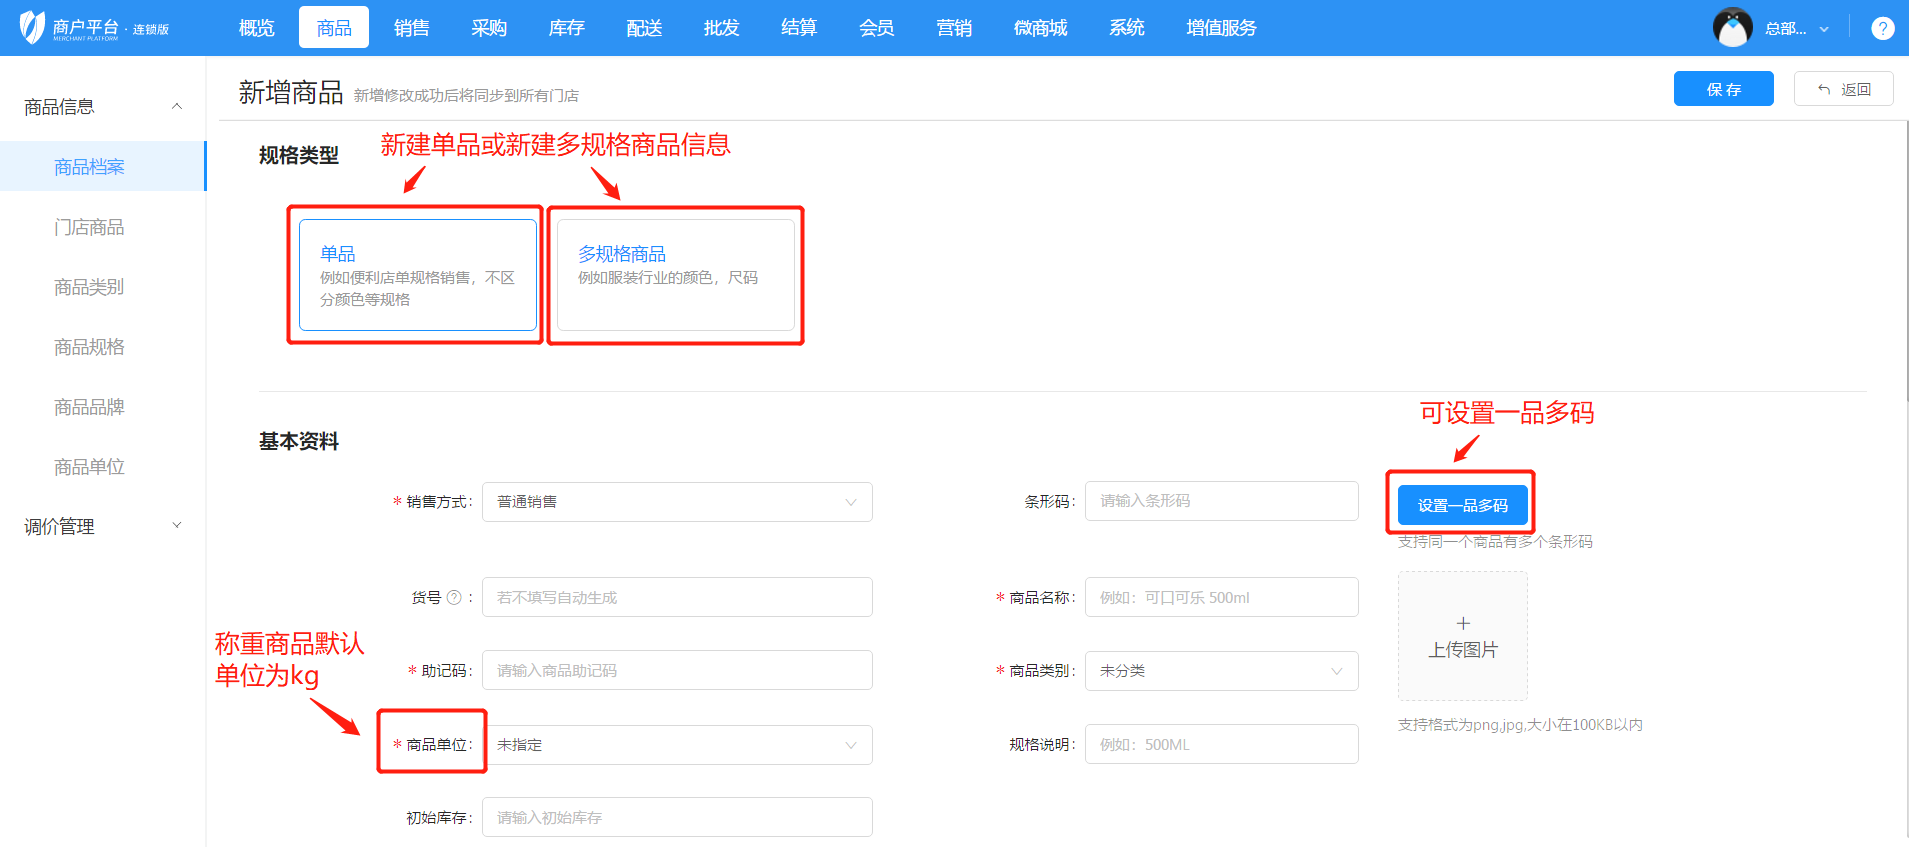1909x847 pixels.
Task: Click the help question mark icon
Action: 1882,29
